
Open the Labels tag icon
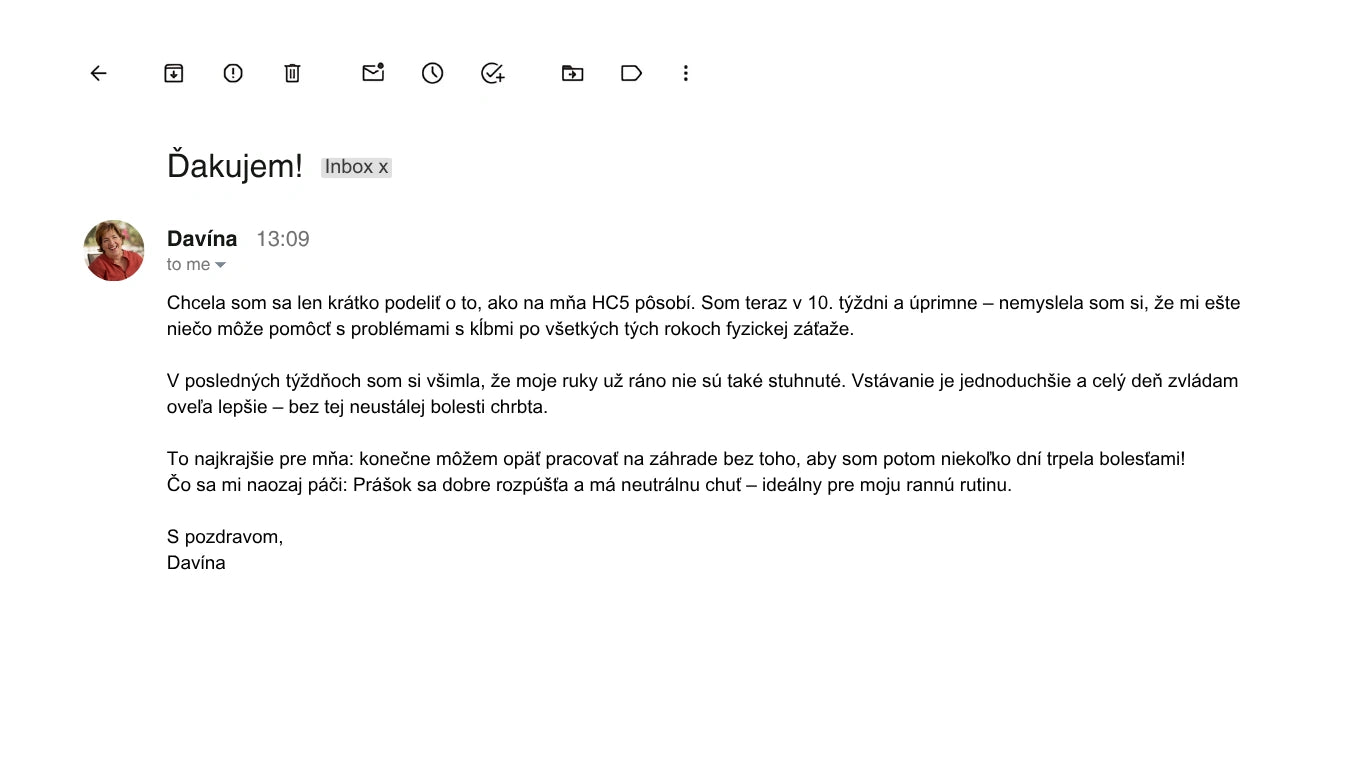[631, 73]
